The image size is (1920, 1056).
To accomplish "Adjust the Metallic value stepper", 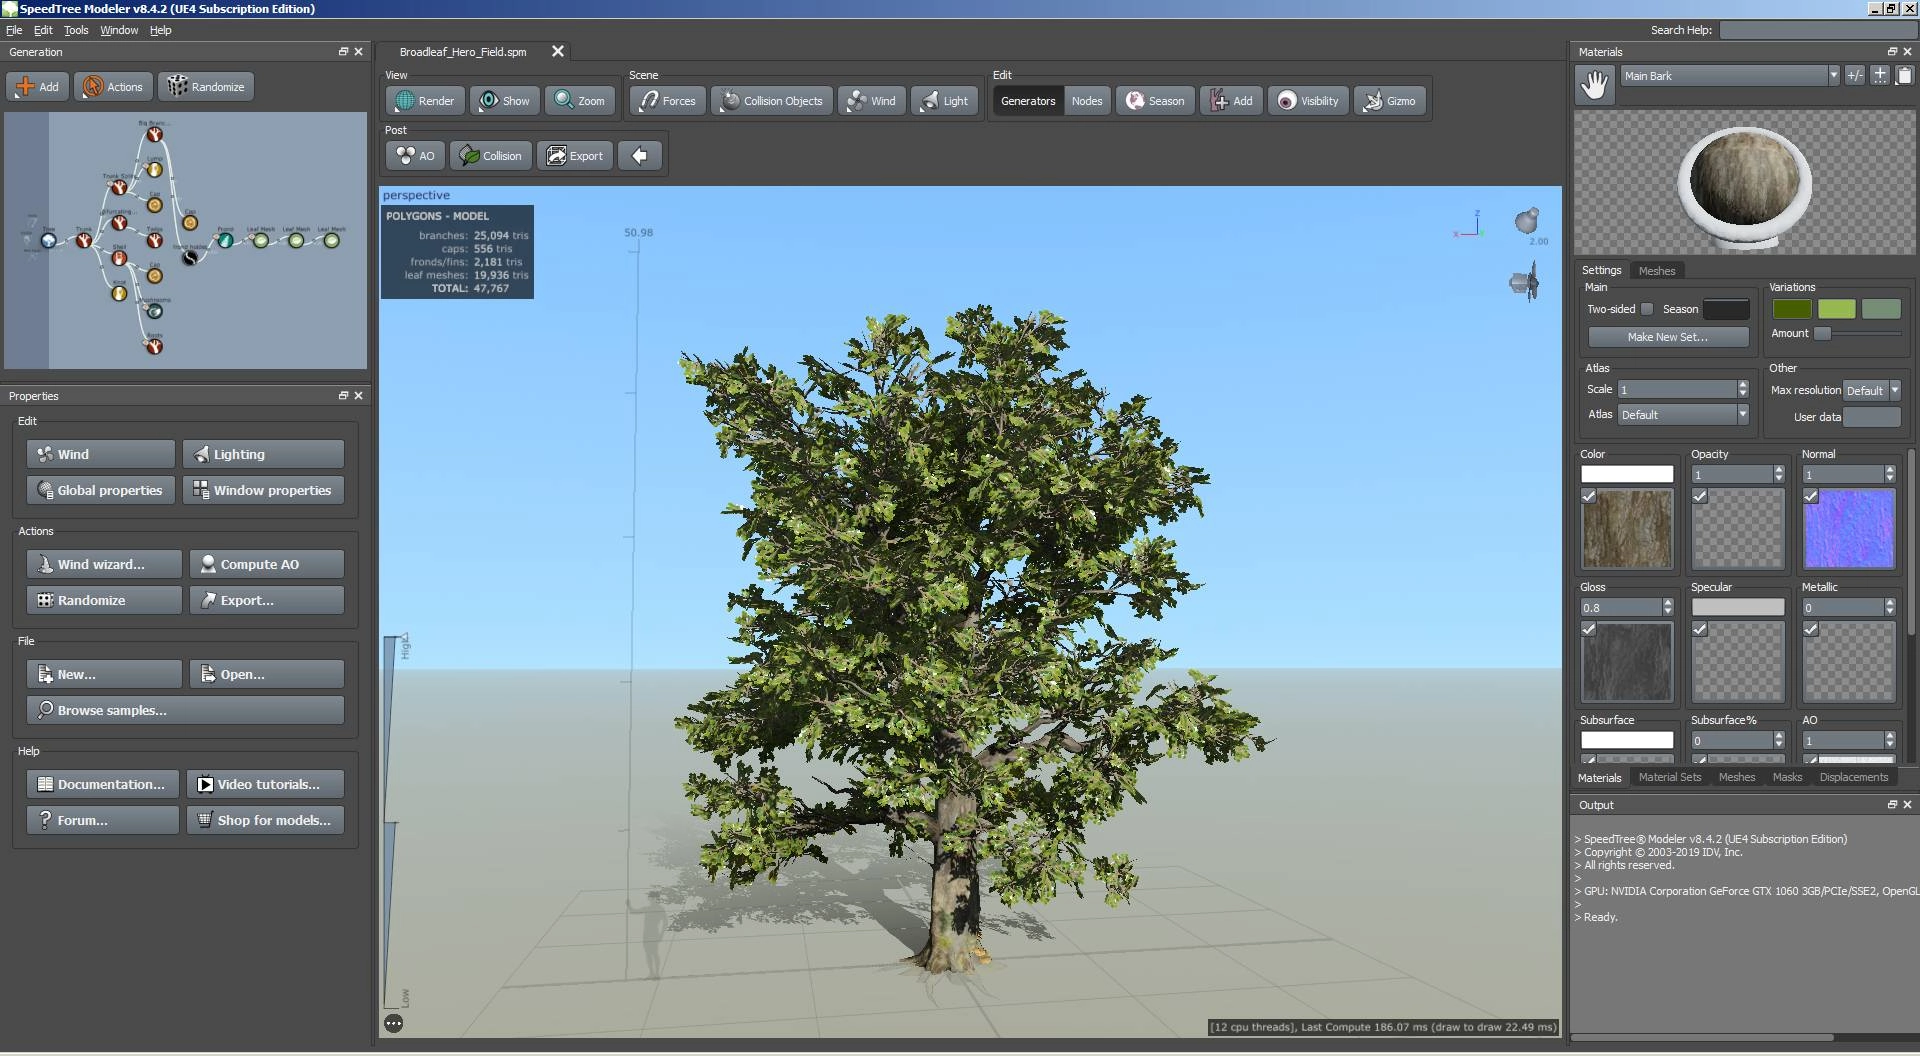I will pyautogui.click(x=1890, y=607).
